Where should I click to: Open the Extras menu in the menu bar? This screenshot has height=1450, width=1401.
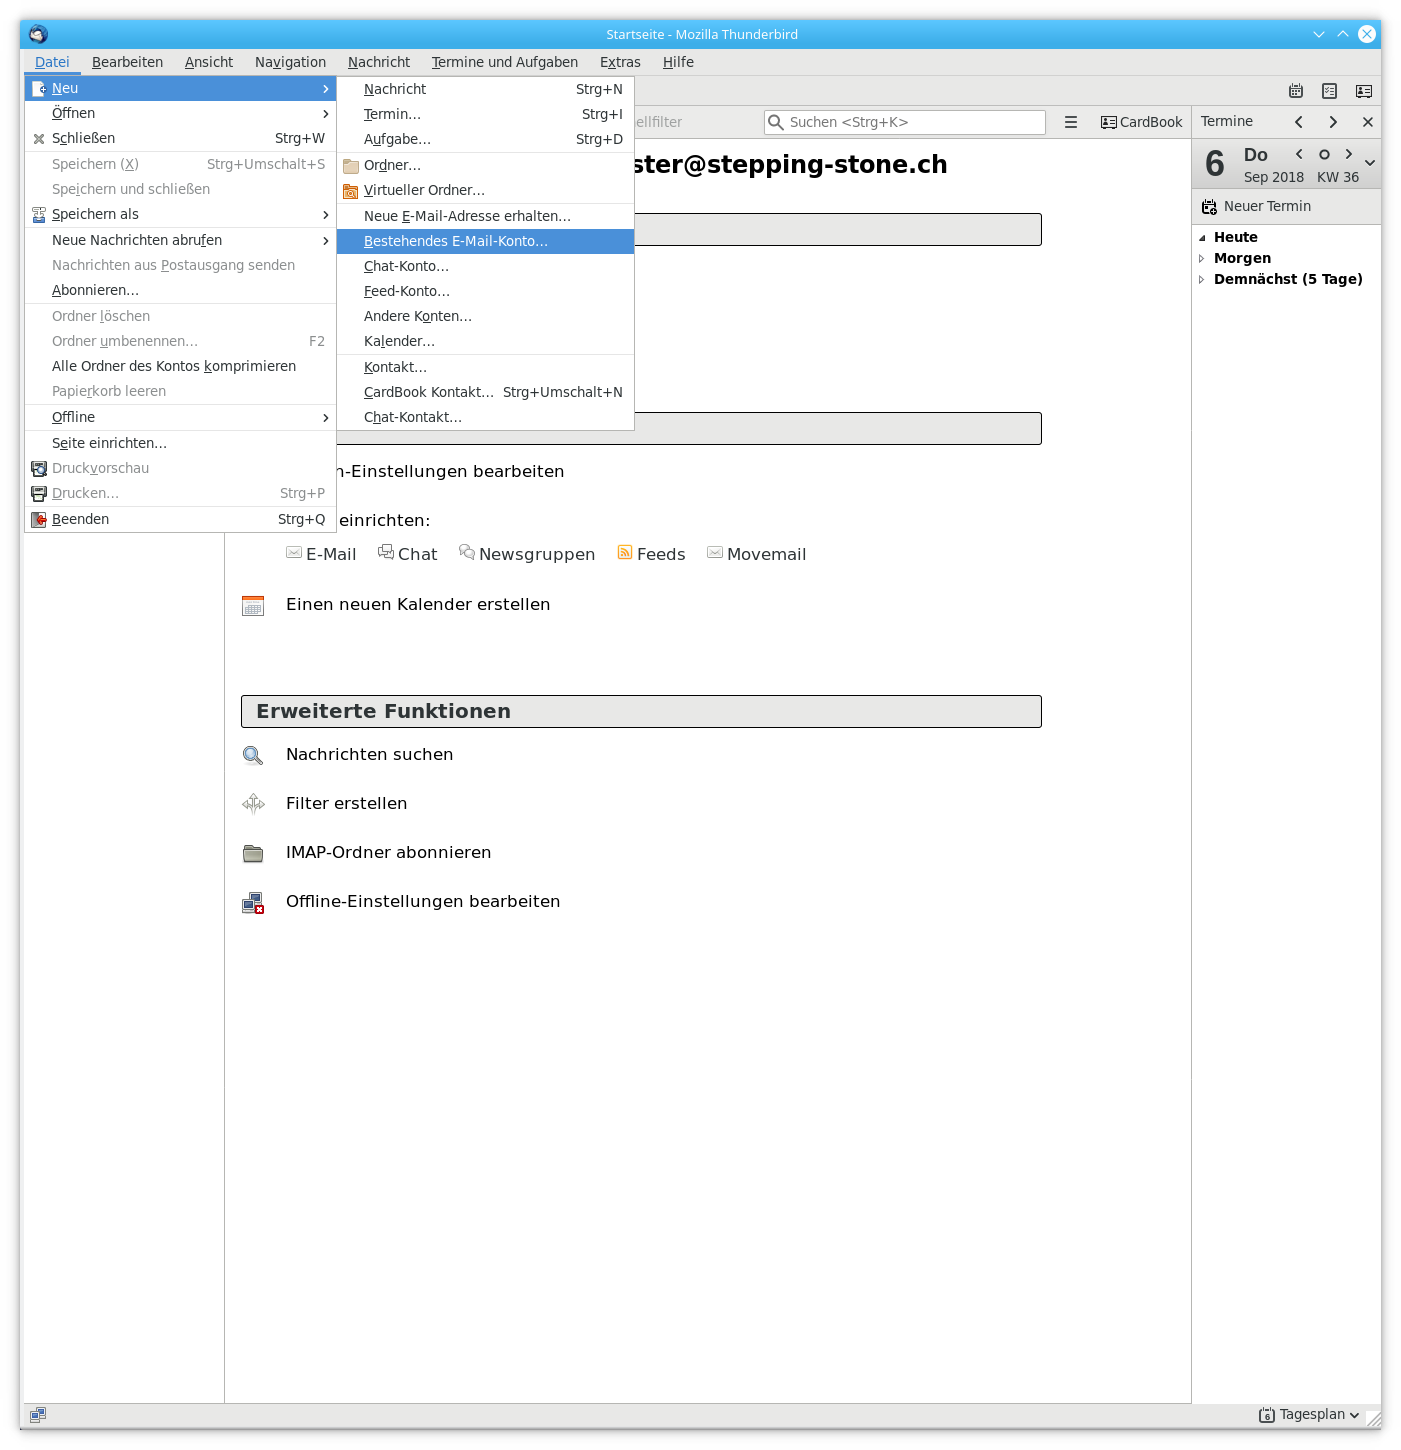(x=620, y=62)
